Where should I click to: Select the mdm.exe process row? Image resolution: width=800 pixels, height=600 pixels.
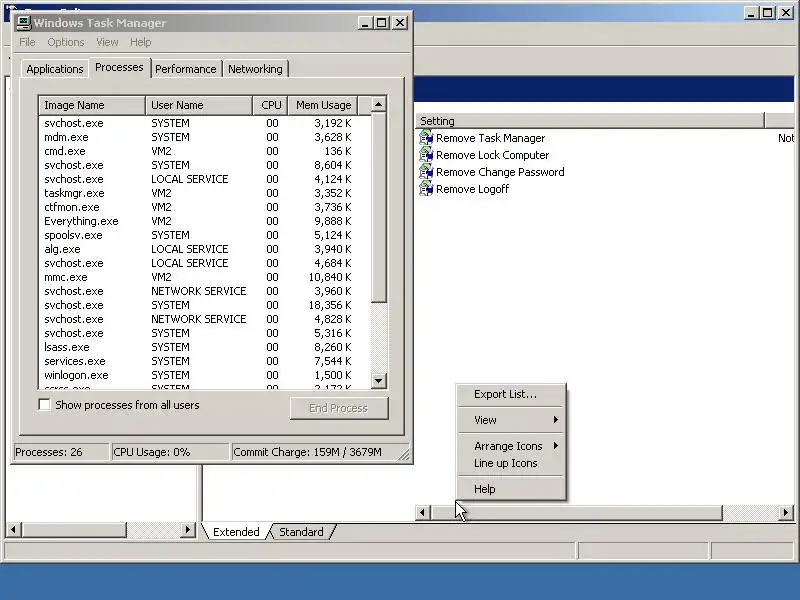coord(205,137)
